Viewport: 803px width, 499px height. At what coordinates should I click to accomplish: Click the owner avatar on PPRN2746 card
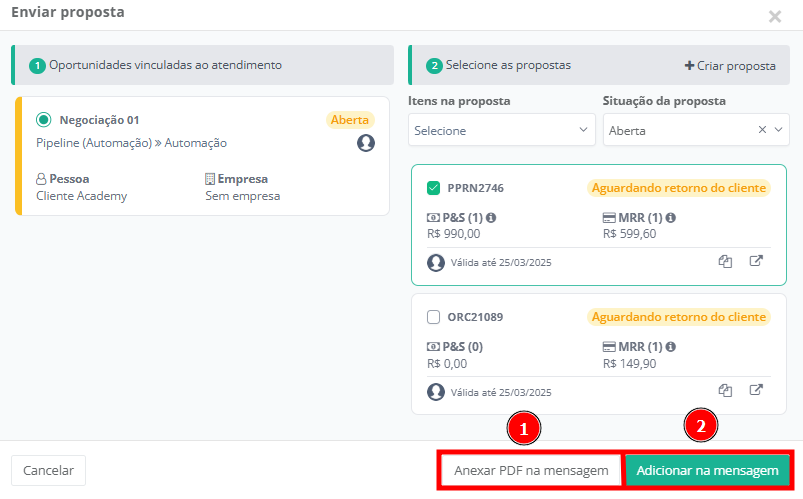click(436, 263)
